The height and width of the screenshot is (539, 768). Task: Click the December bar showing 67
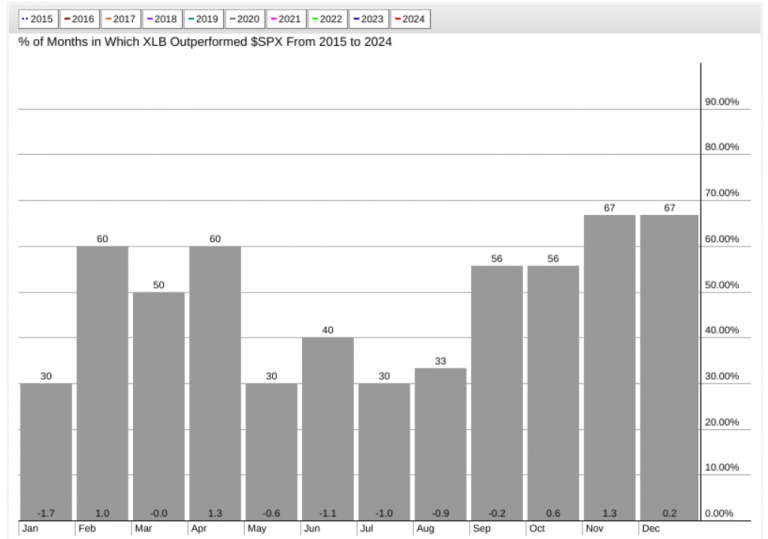pyautogui.click(x=669, y=368)
